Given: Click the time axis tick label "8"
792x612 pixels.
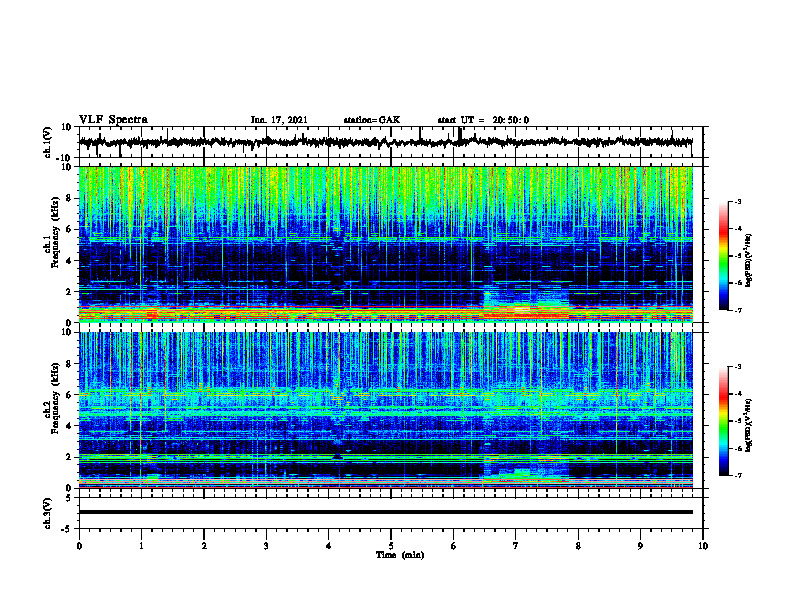Looking at the screenshot, I should pos(578,546).
